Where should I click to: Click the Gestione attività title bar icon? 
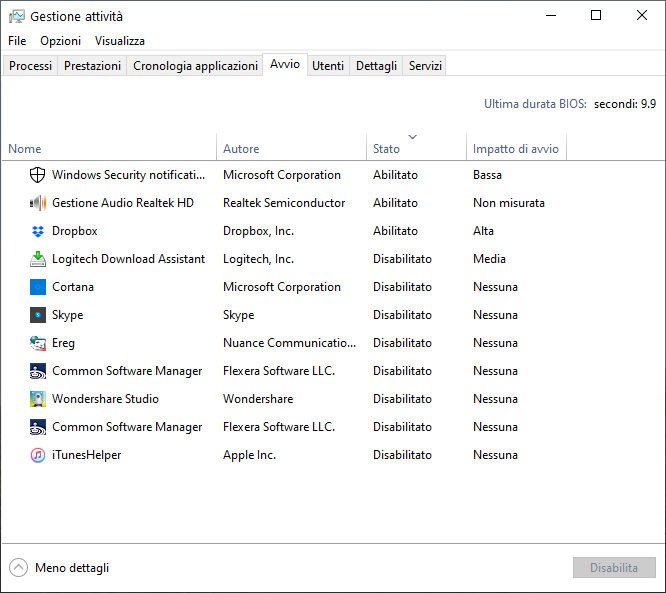(16, 16)
